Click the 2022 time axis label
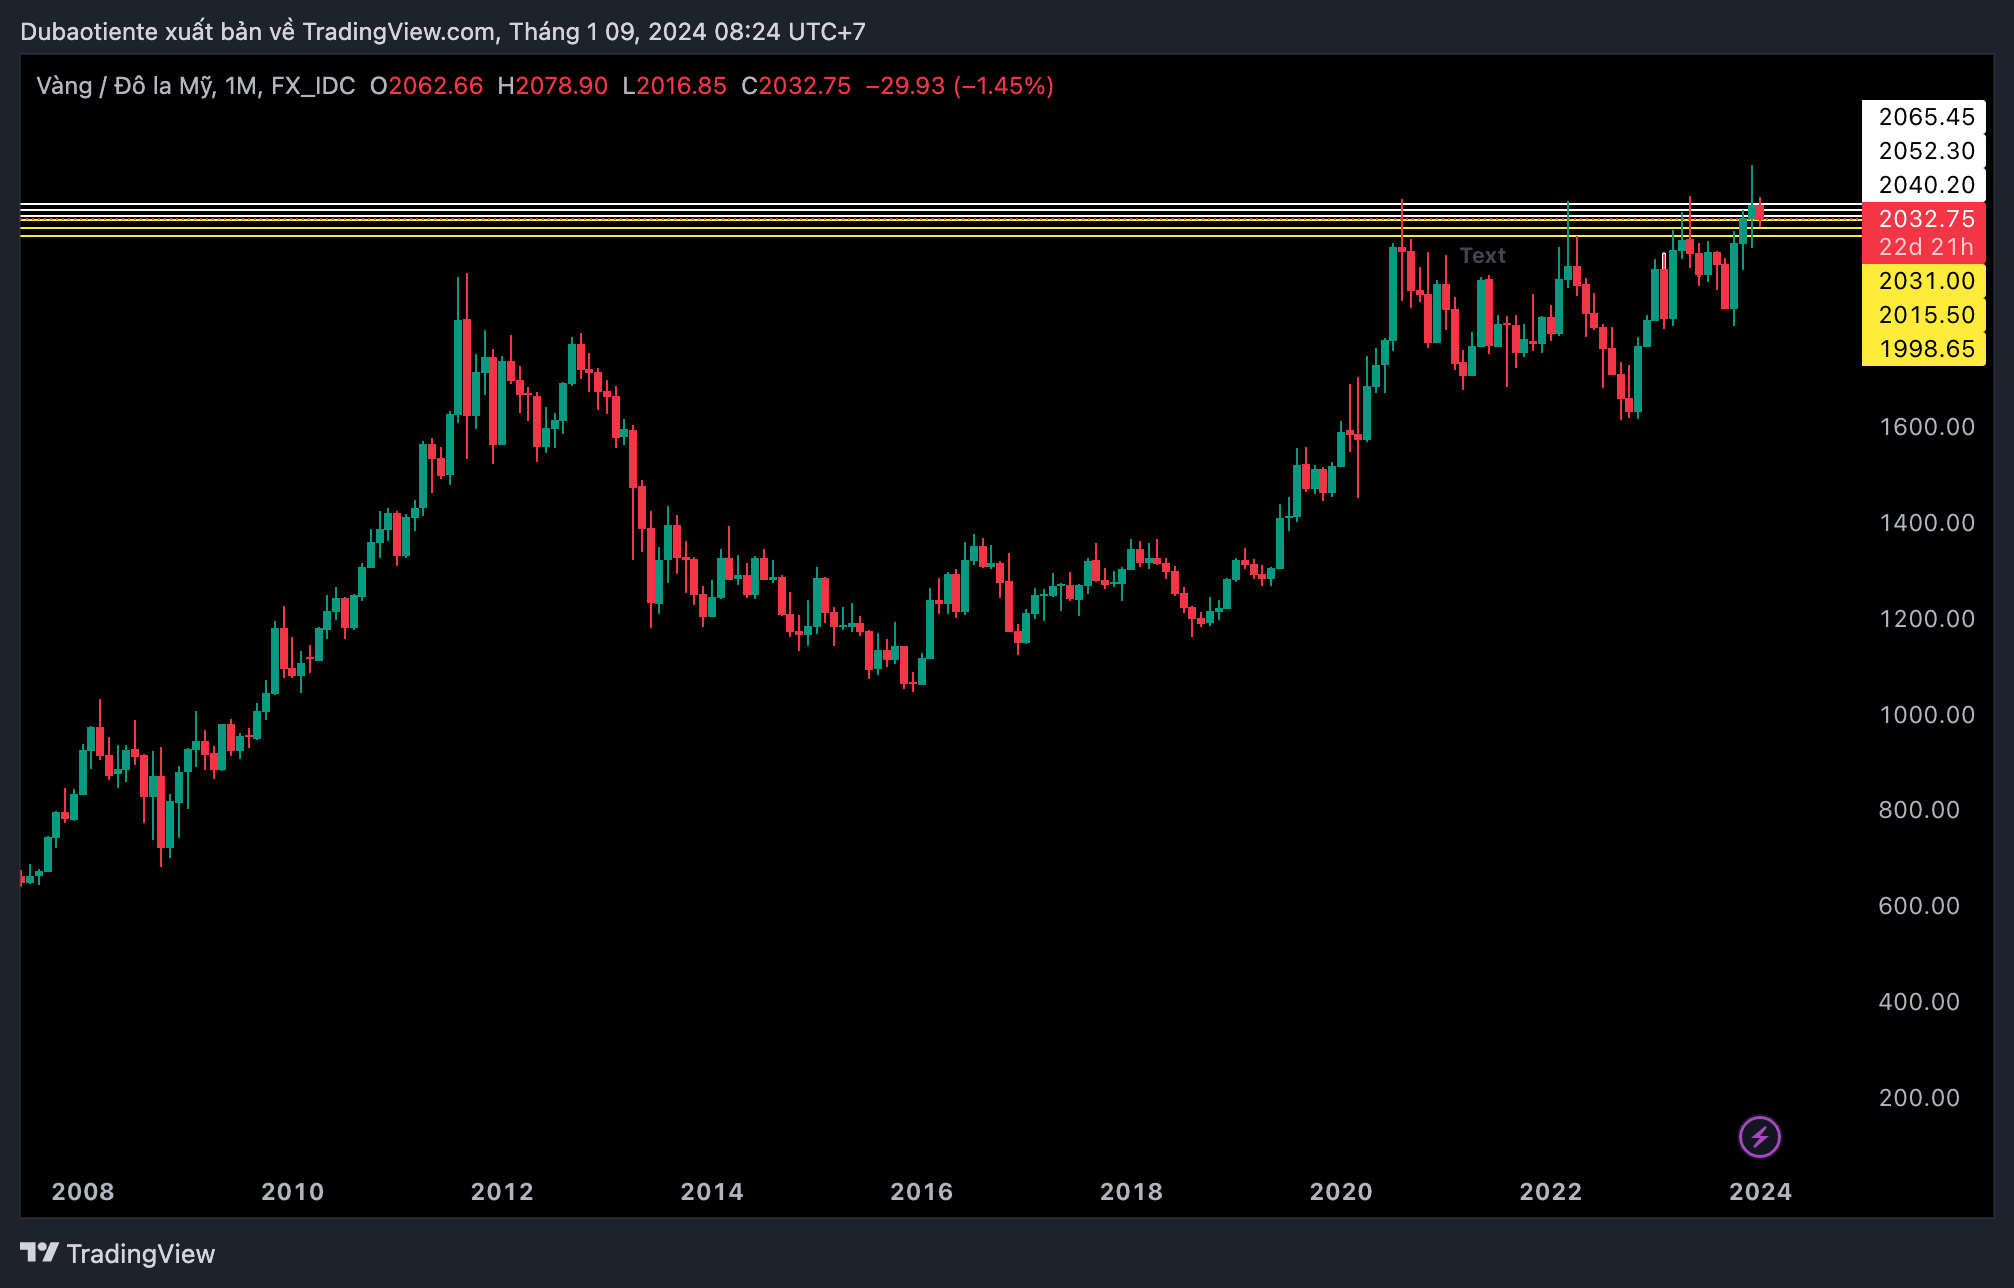 pos(1551,1192)
